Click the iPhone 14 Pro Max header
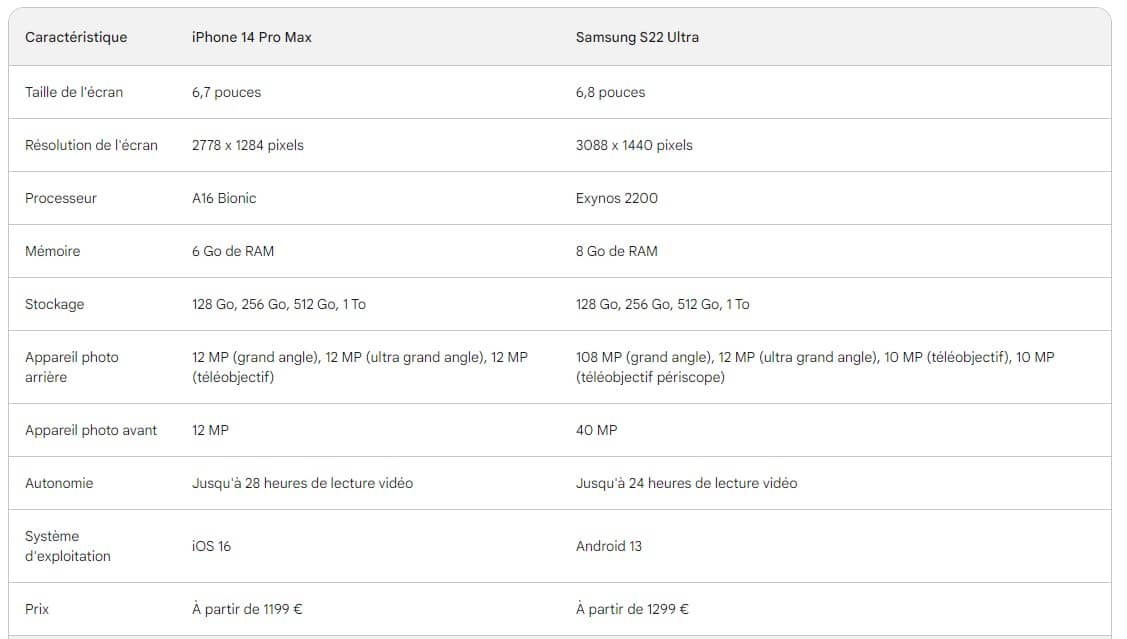Screen dimensions: 1127x639 [251, 37]
